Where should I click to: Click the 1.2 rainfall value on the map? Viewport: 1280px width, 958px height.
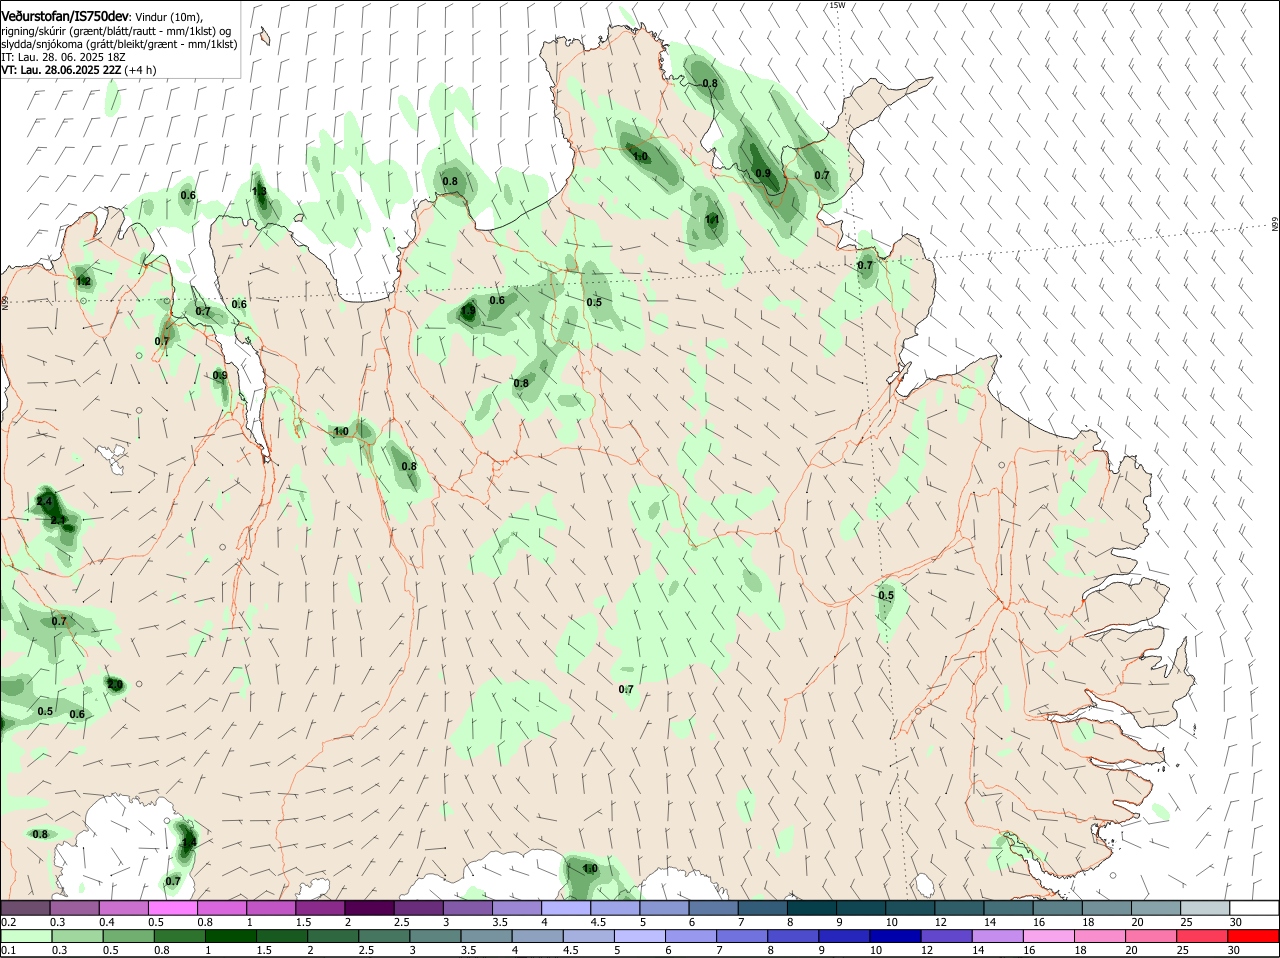[84, 282]
